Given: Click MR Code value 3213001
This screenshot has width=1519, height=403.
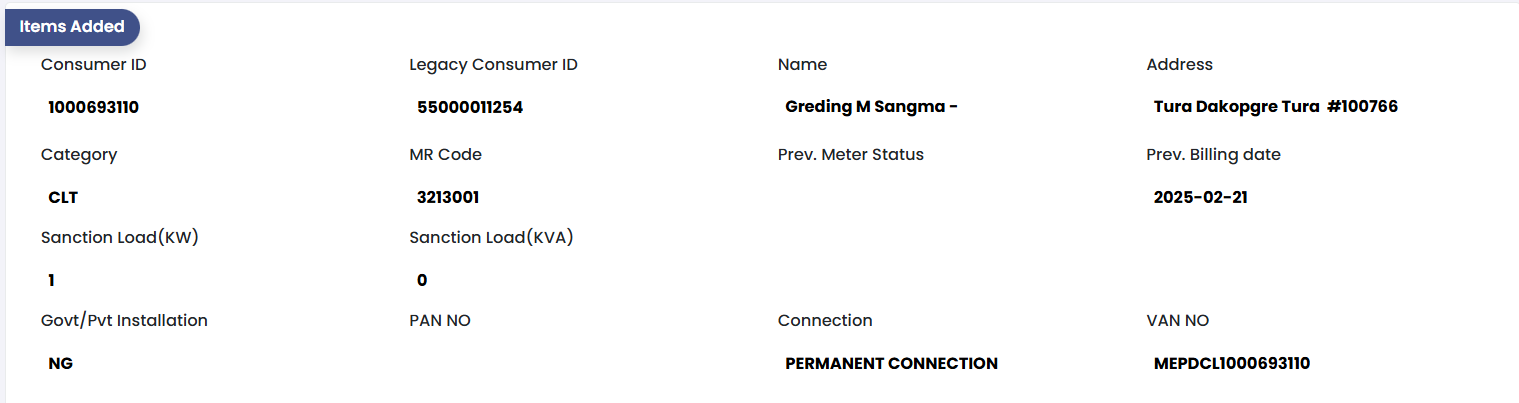Looking at the screenshot, I should [448, 197].
